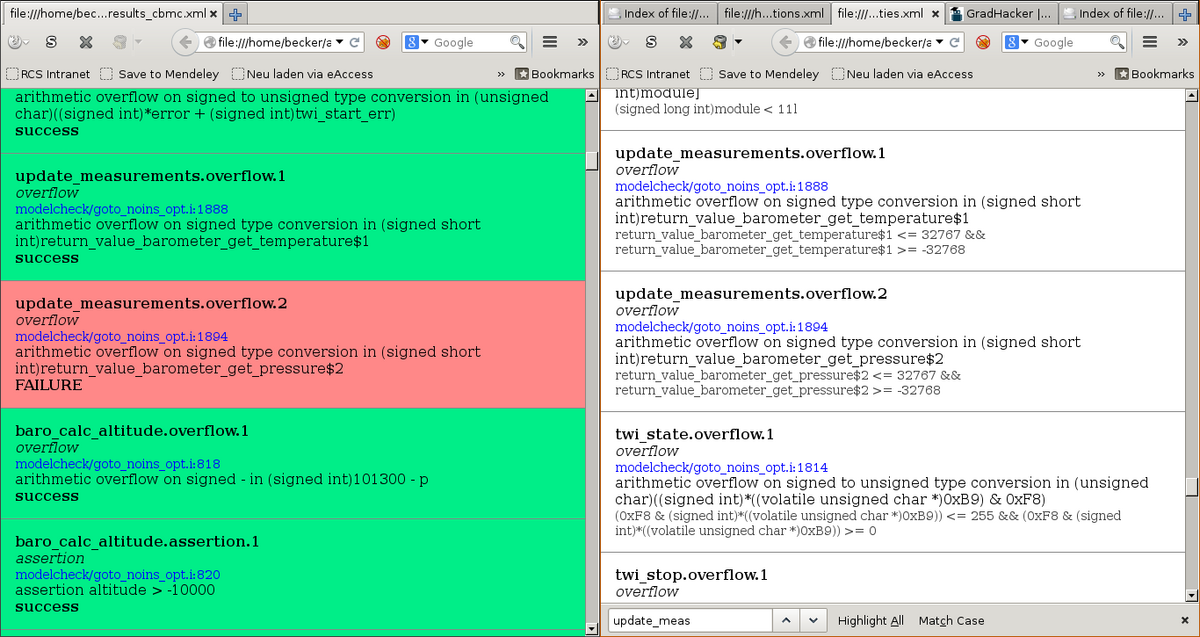Screen dimensions: 1200x637
Task: Open goto_noins_opt.i:1894 link in the red FAILURE block
Action: pos(122,337)
